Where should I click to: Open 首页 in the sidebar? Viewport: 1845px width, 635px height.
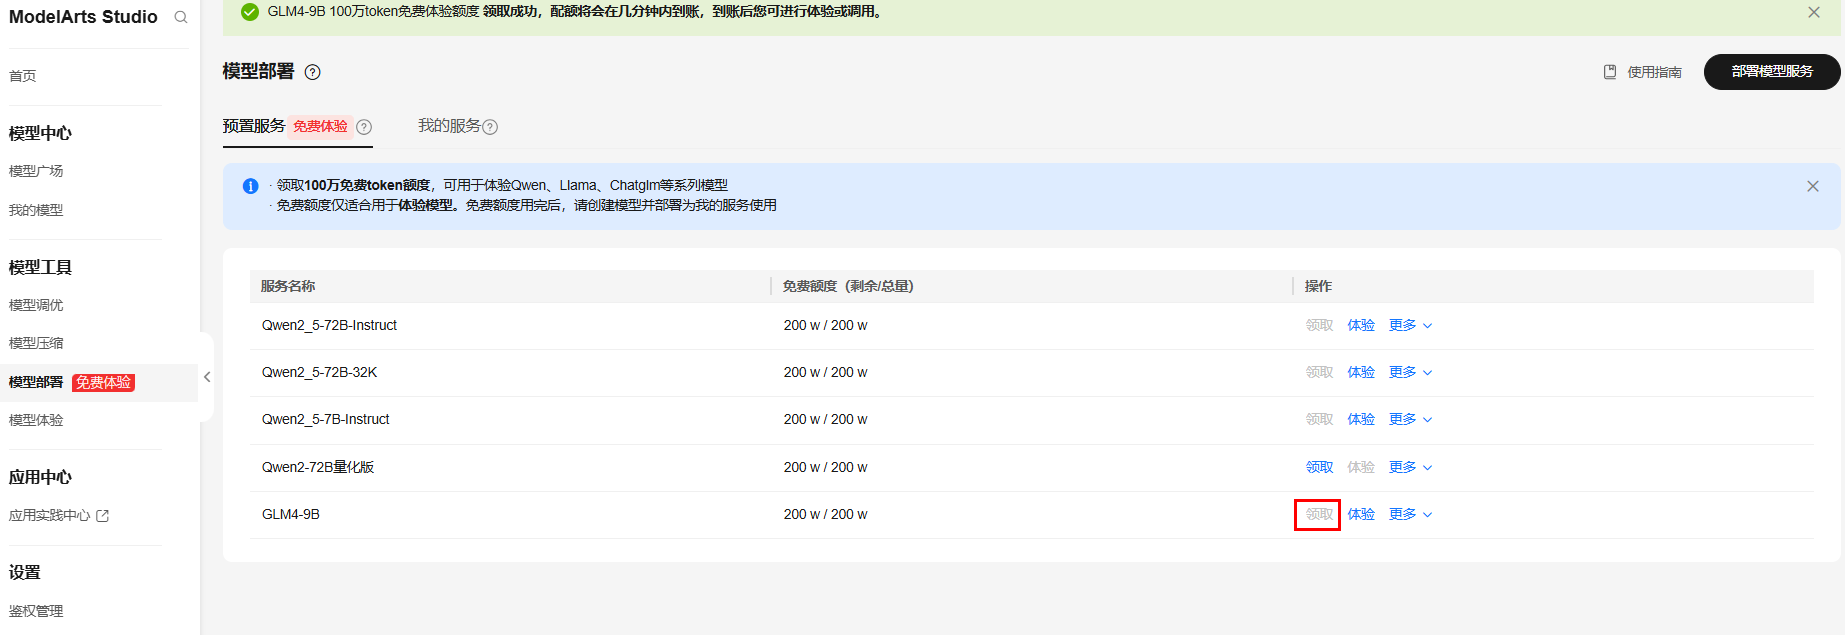(23, 76)
